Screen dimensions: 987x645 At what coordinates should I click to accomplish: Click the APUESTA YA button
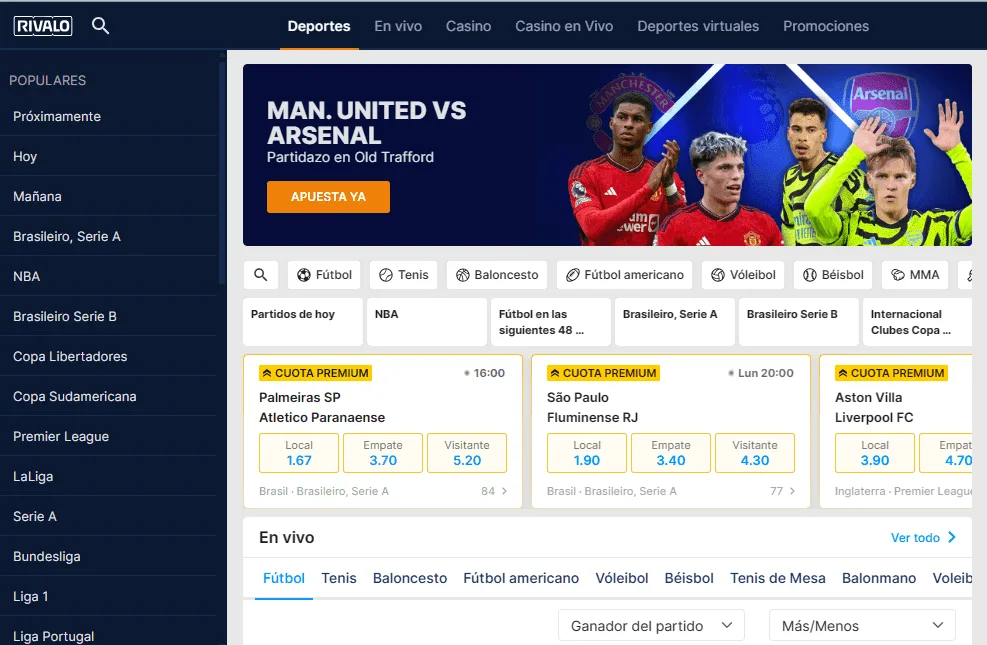pos(328,197)
